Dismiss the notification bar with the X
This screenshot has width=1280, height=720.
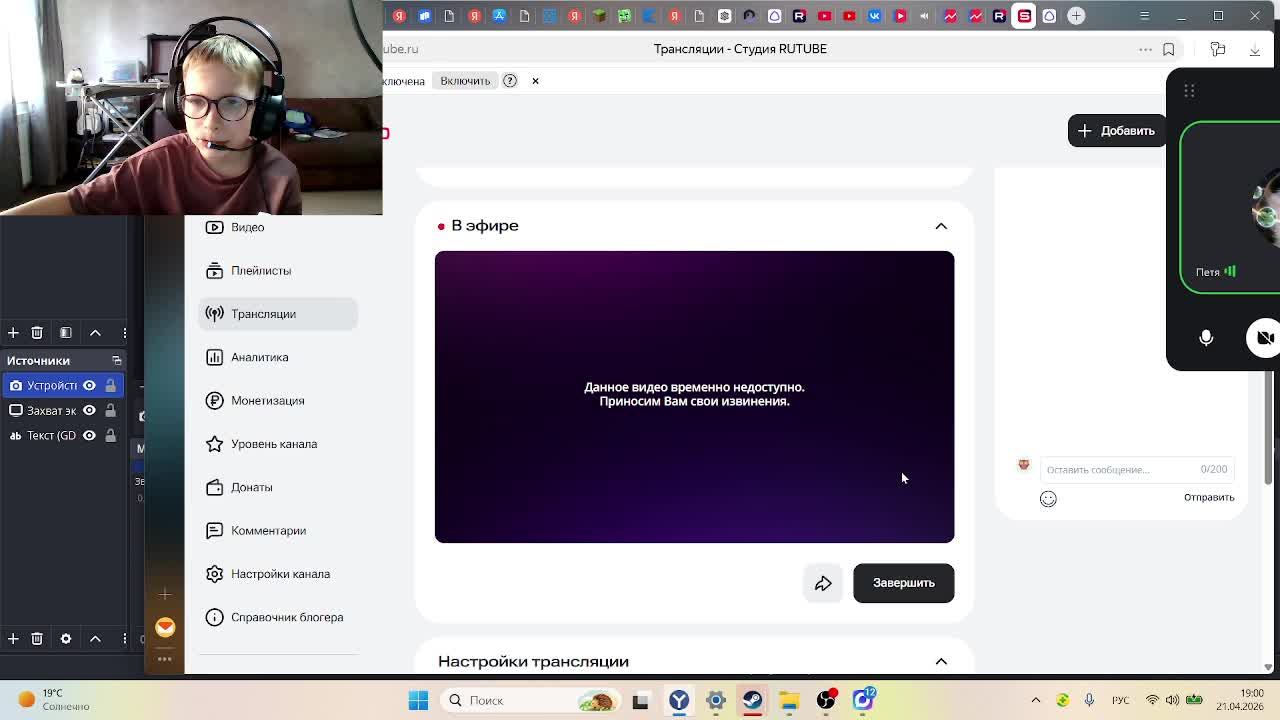(535, 81)
